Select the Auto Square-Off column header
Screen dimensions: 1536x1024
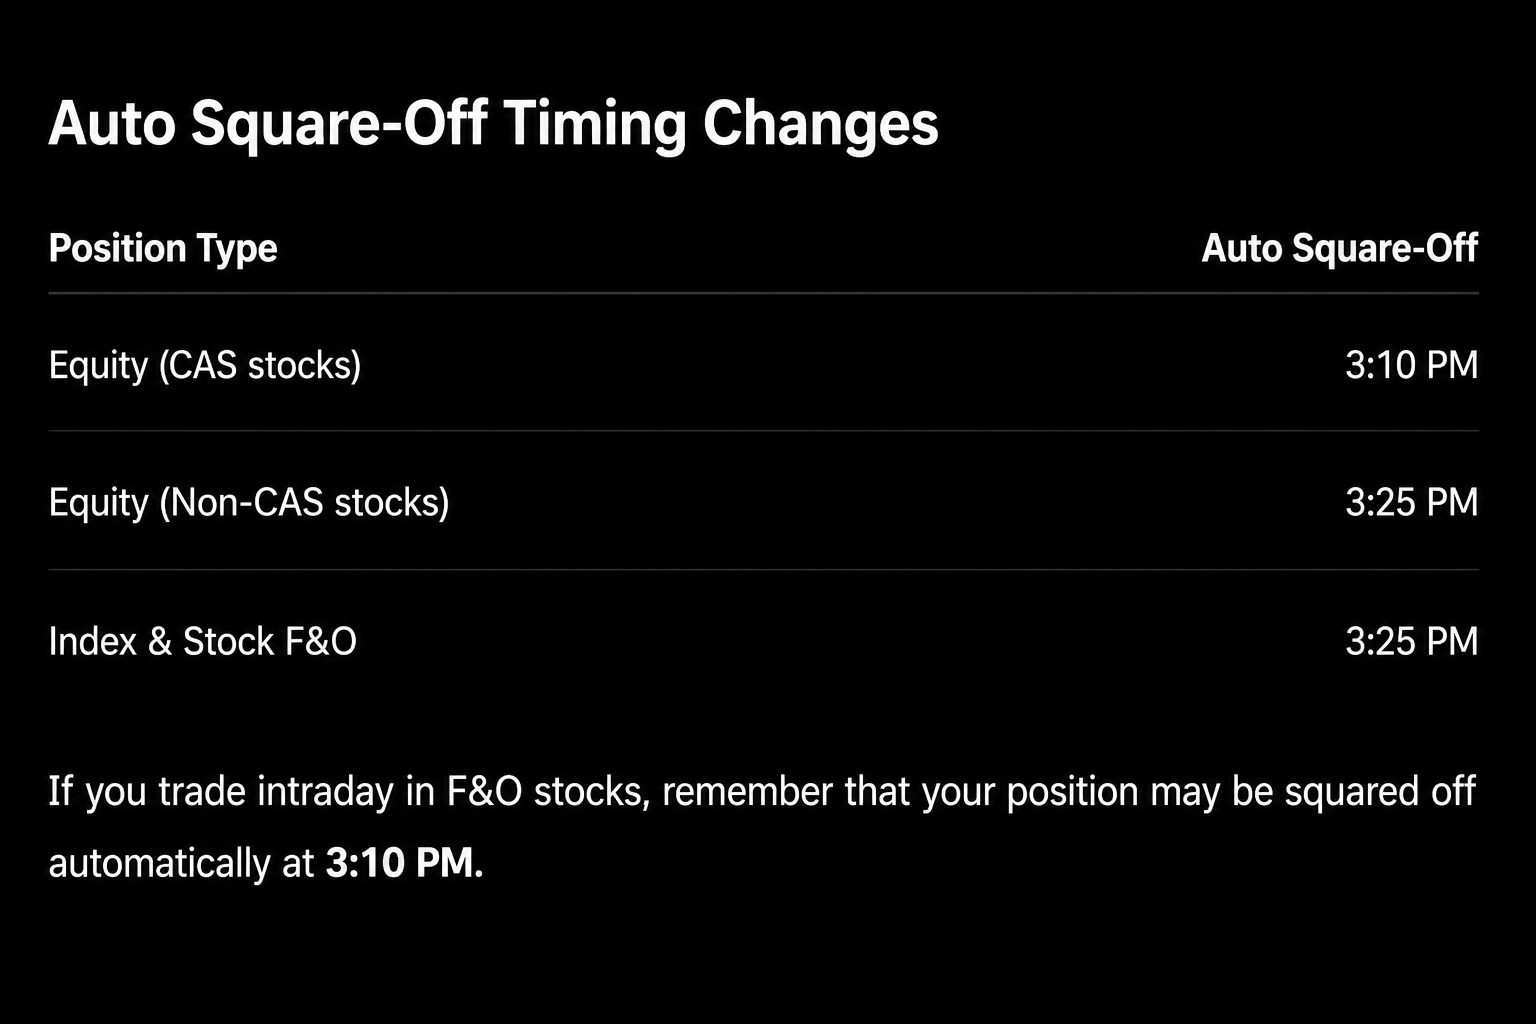point(1339,248)
